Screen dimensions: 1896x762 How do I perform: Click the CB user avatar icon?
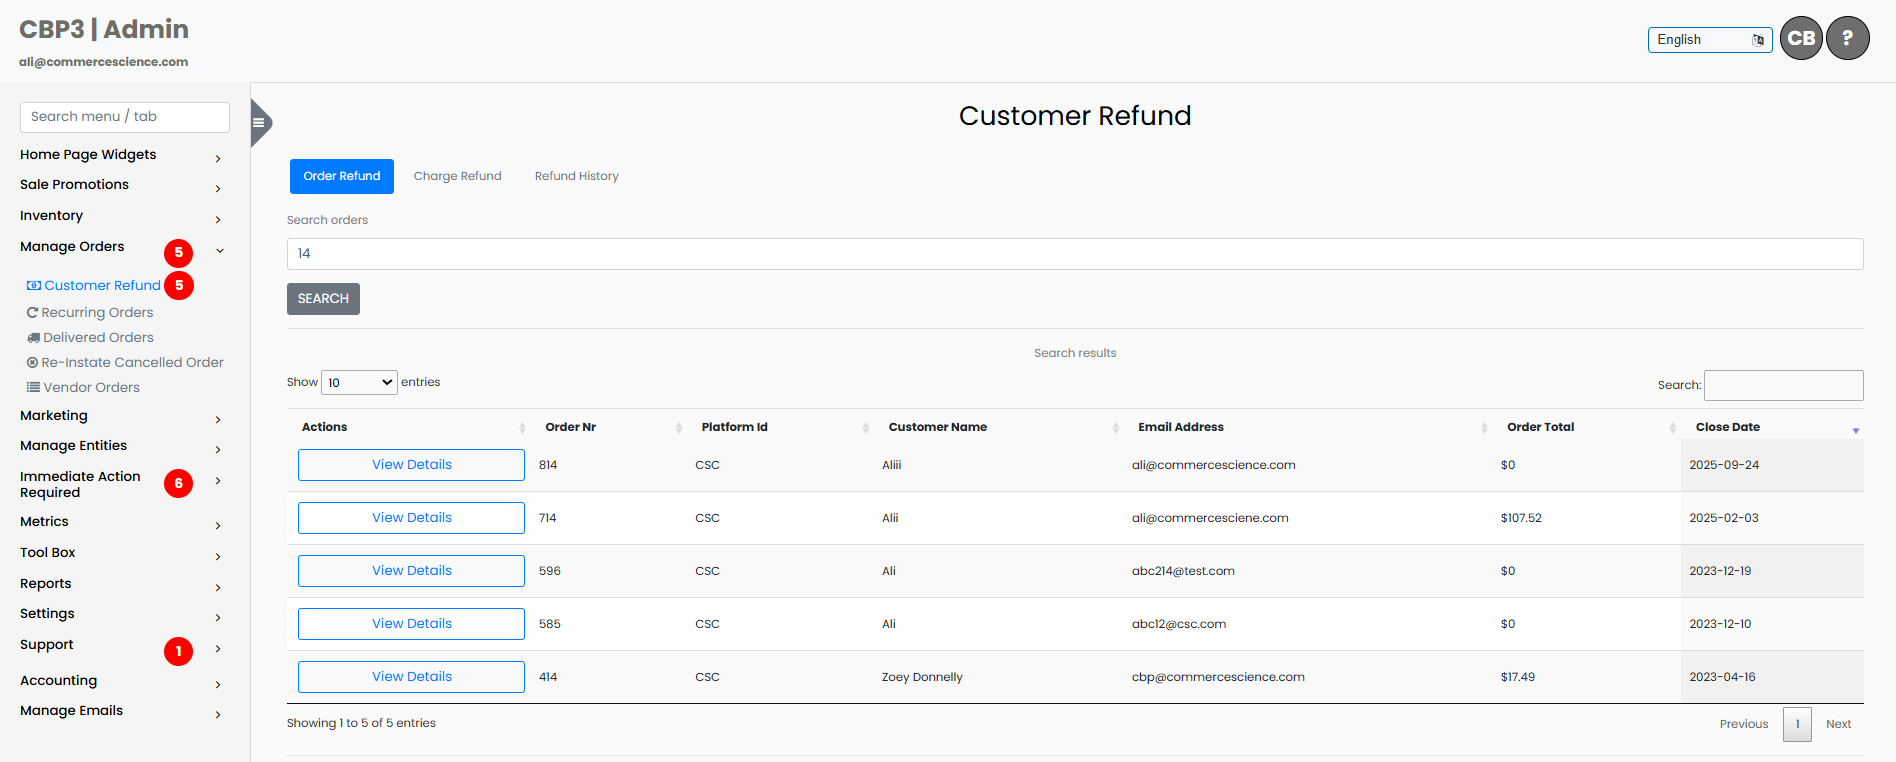1801,39
